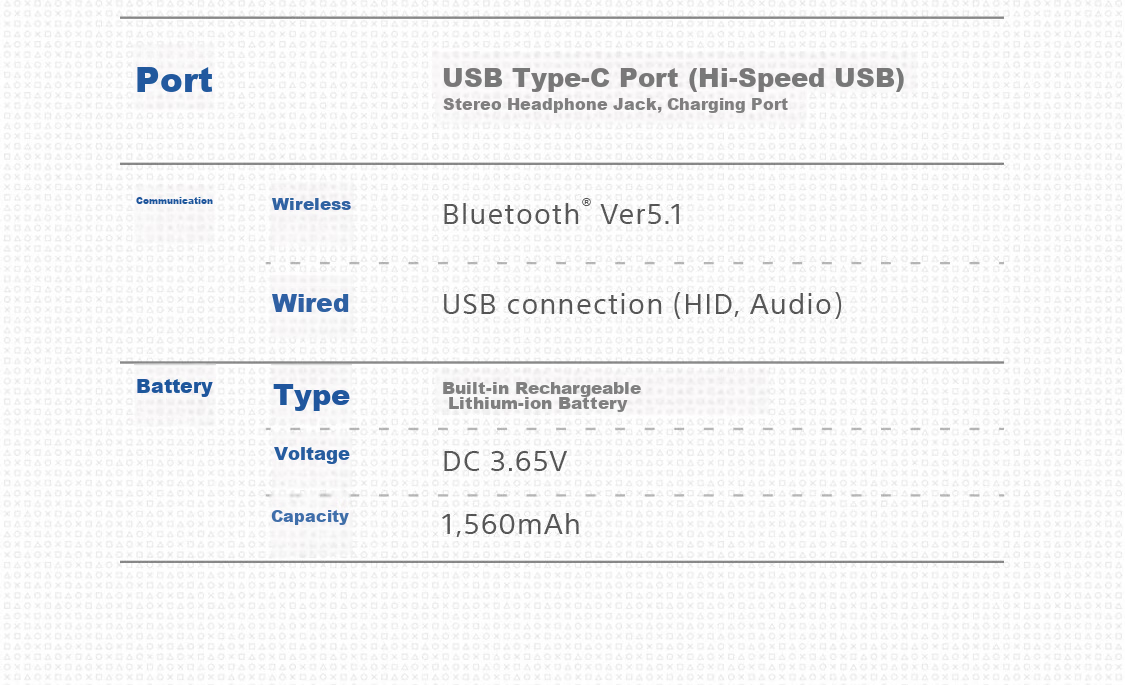The height and width of the screenshot is (685, 1125).
Task: Select the "Voltage" row label
Action: (311, 454)
